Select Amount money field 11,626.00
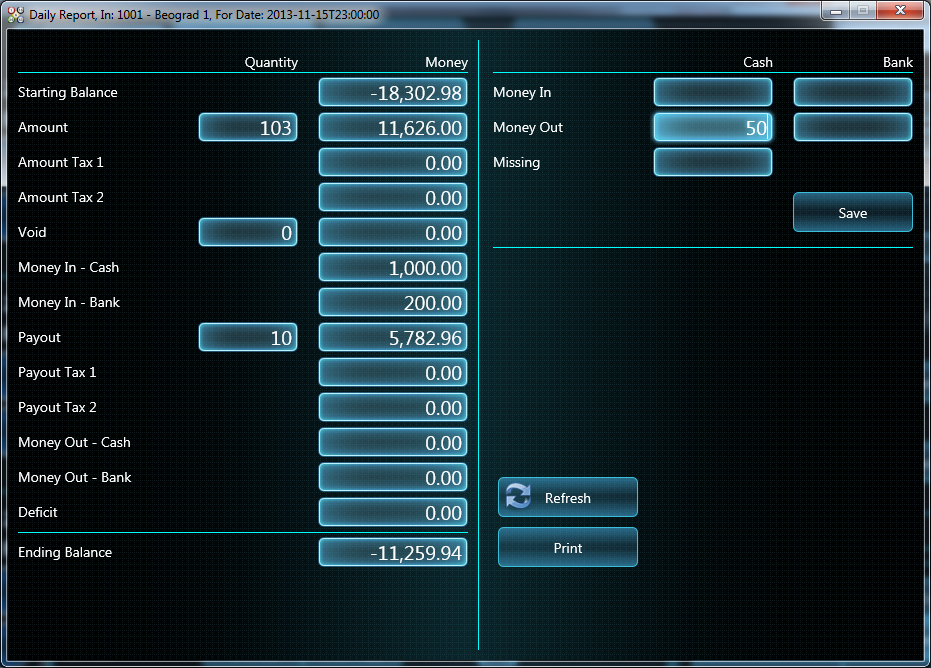Image resolution: width=931 pixels, height=668 pixels. coord(393,128)
